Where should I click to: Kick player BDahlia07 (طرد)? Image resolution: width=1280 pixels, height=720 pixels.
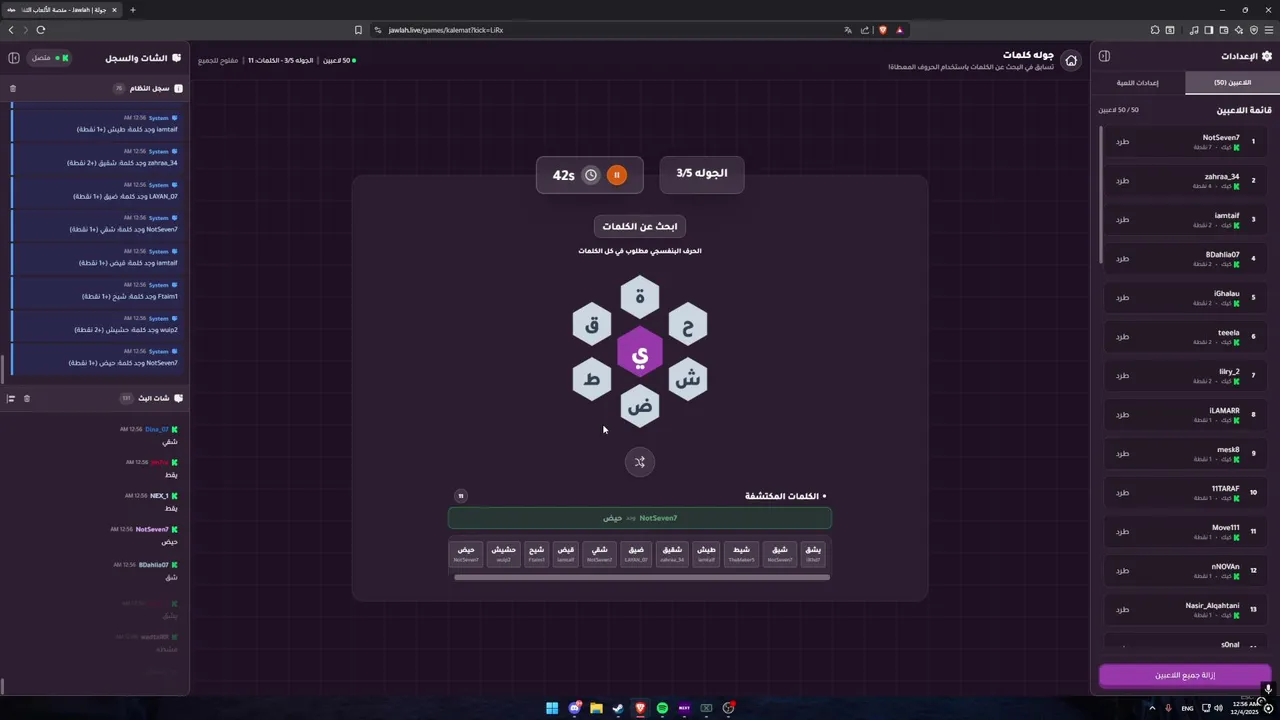pyautogui.click(x=1122, y=259)
